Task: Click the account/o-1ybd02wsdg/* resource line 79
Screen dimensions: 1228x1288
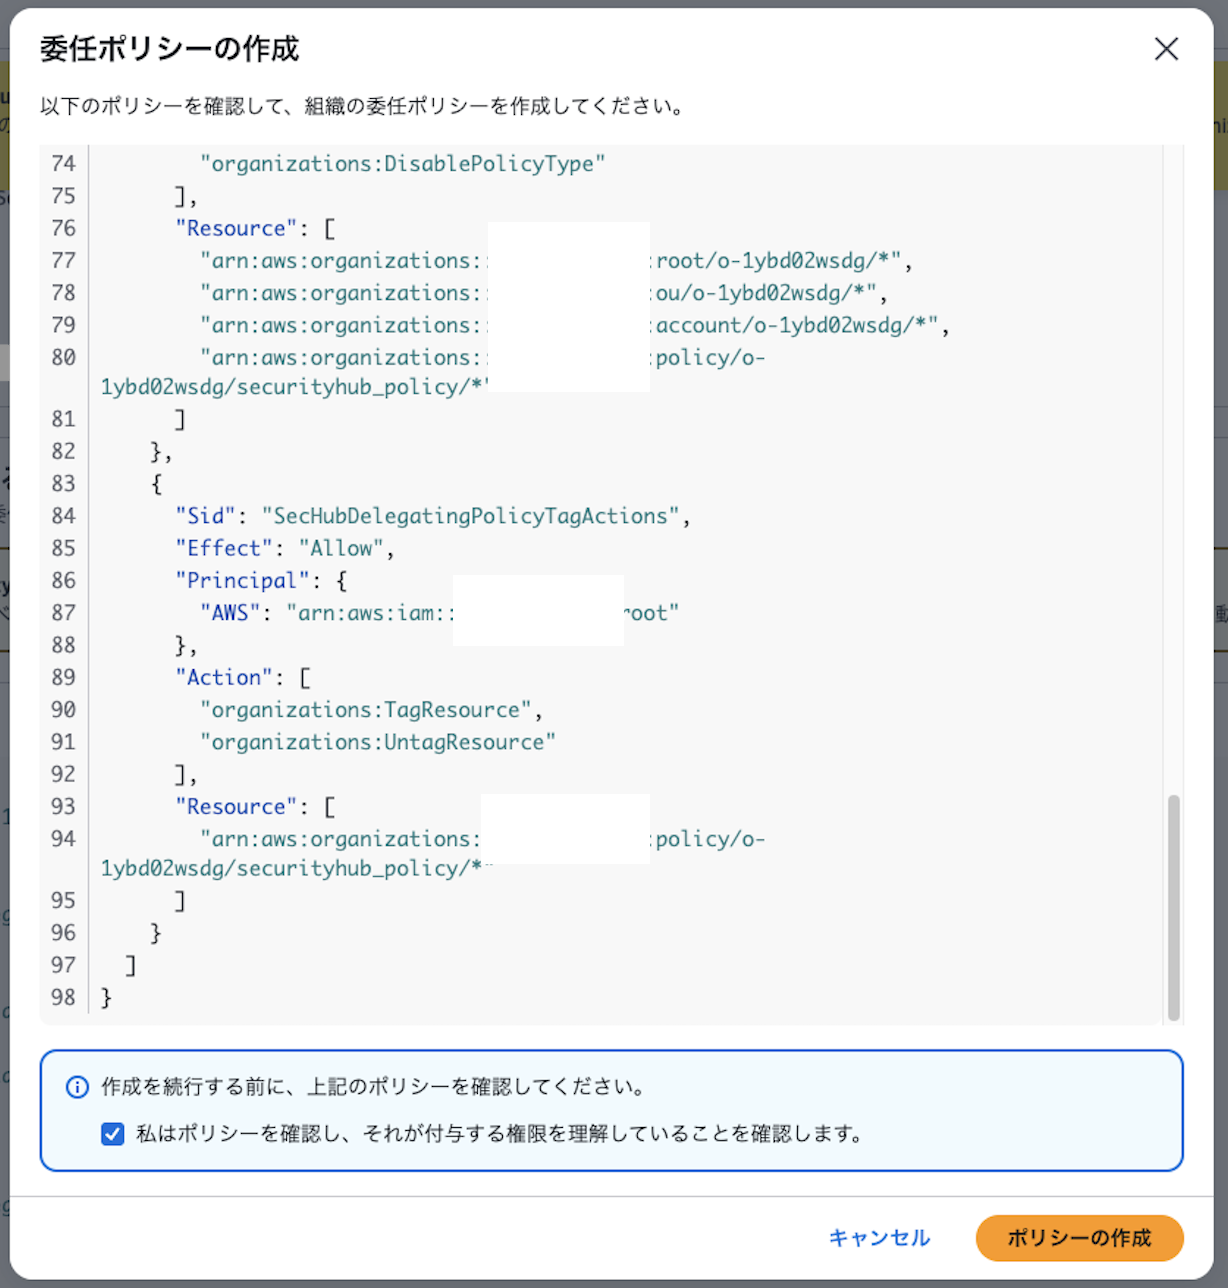Action: [x=575, y=325]
